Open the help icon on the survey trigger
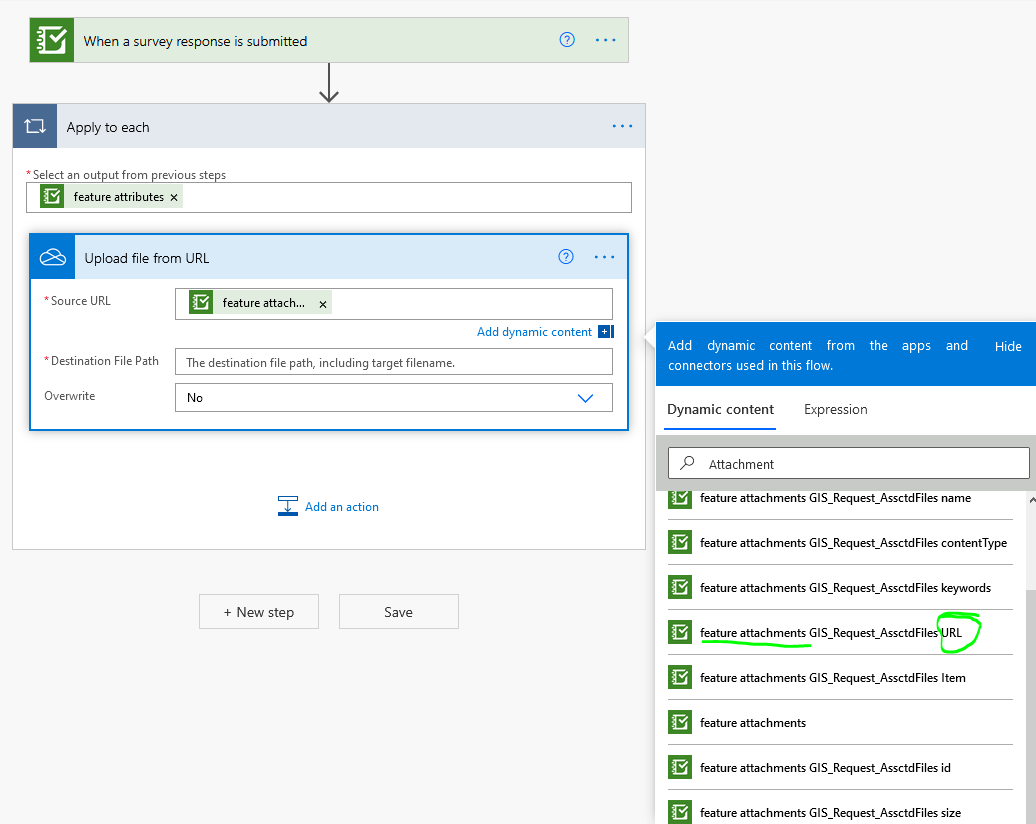The width and height of the screenshot is (1036, 824). (x=567, y=40)
